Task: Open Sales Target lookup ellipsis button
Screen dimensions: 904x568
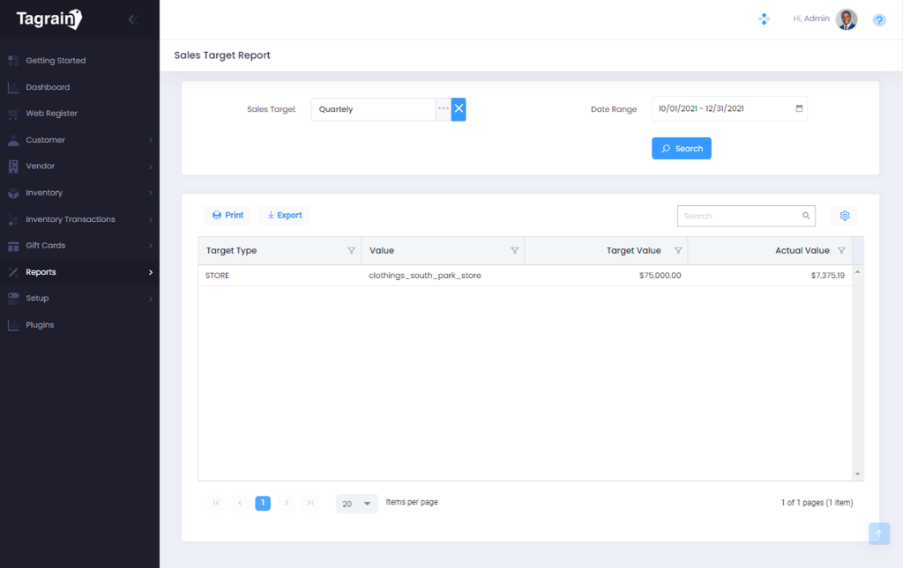Action: pyautogui.click(x=443, y=109)
